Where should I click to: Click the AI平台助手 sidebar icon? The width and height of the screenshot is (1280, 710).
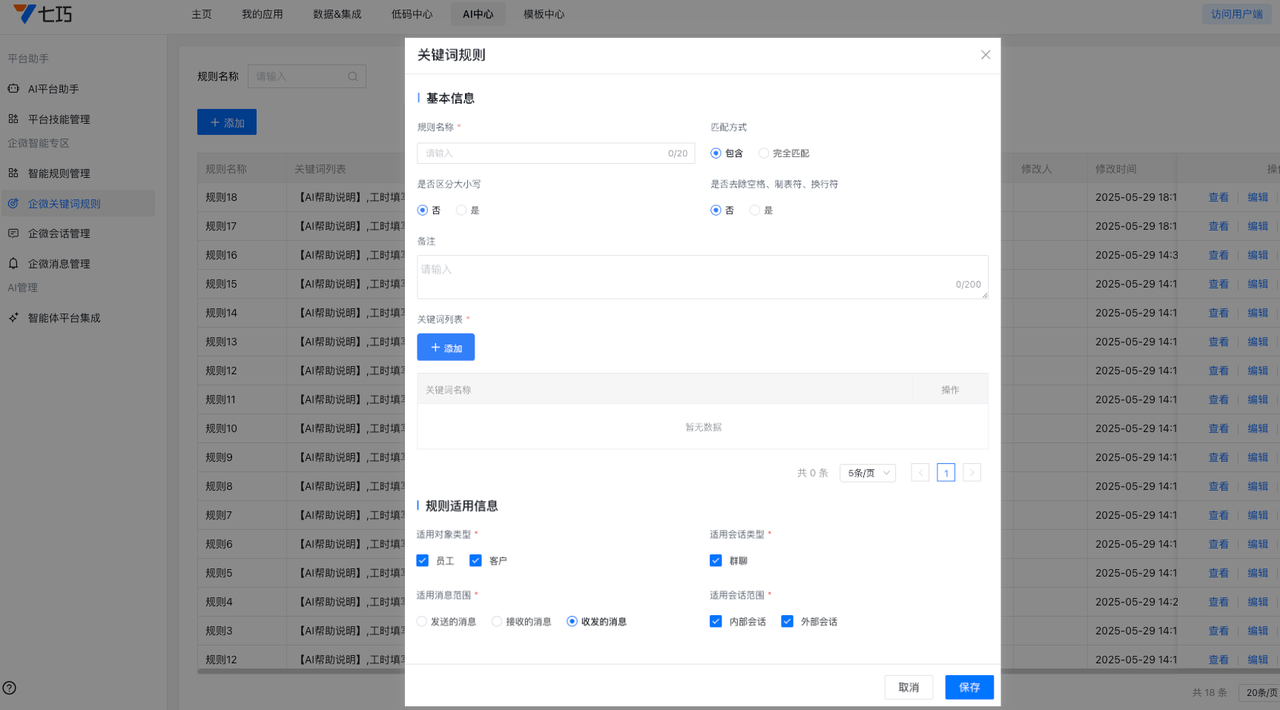pyautogui.click(x=13, y=89)
